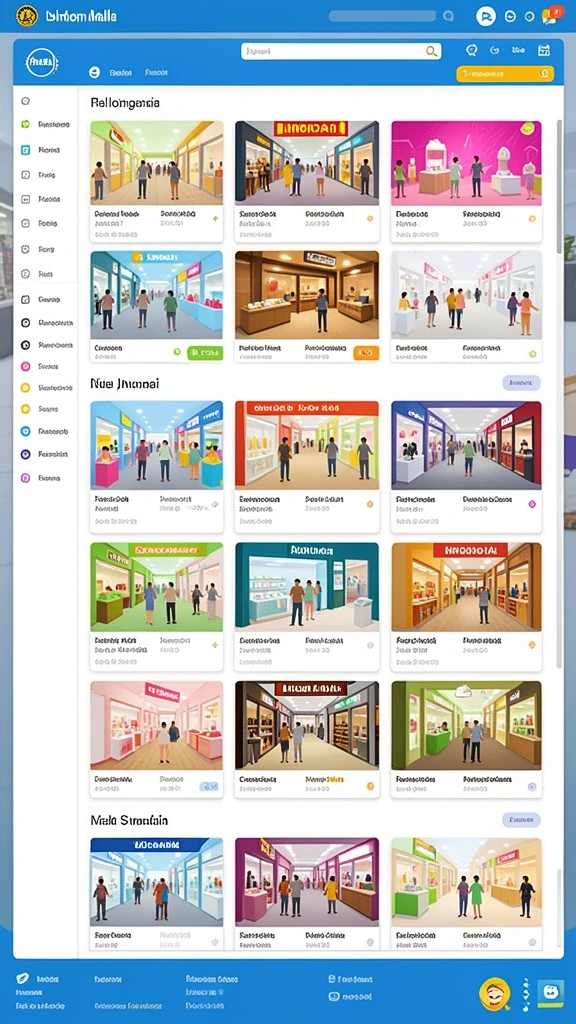Open the white profile avatar icon in top bar
Screen dimensions: 576x1024
click(x=485, y=16)
